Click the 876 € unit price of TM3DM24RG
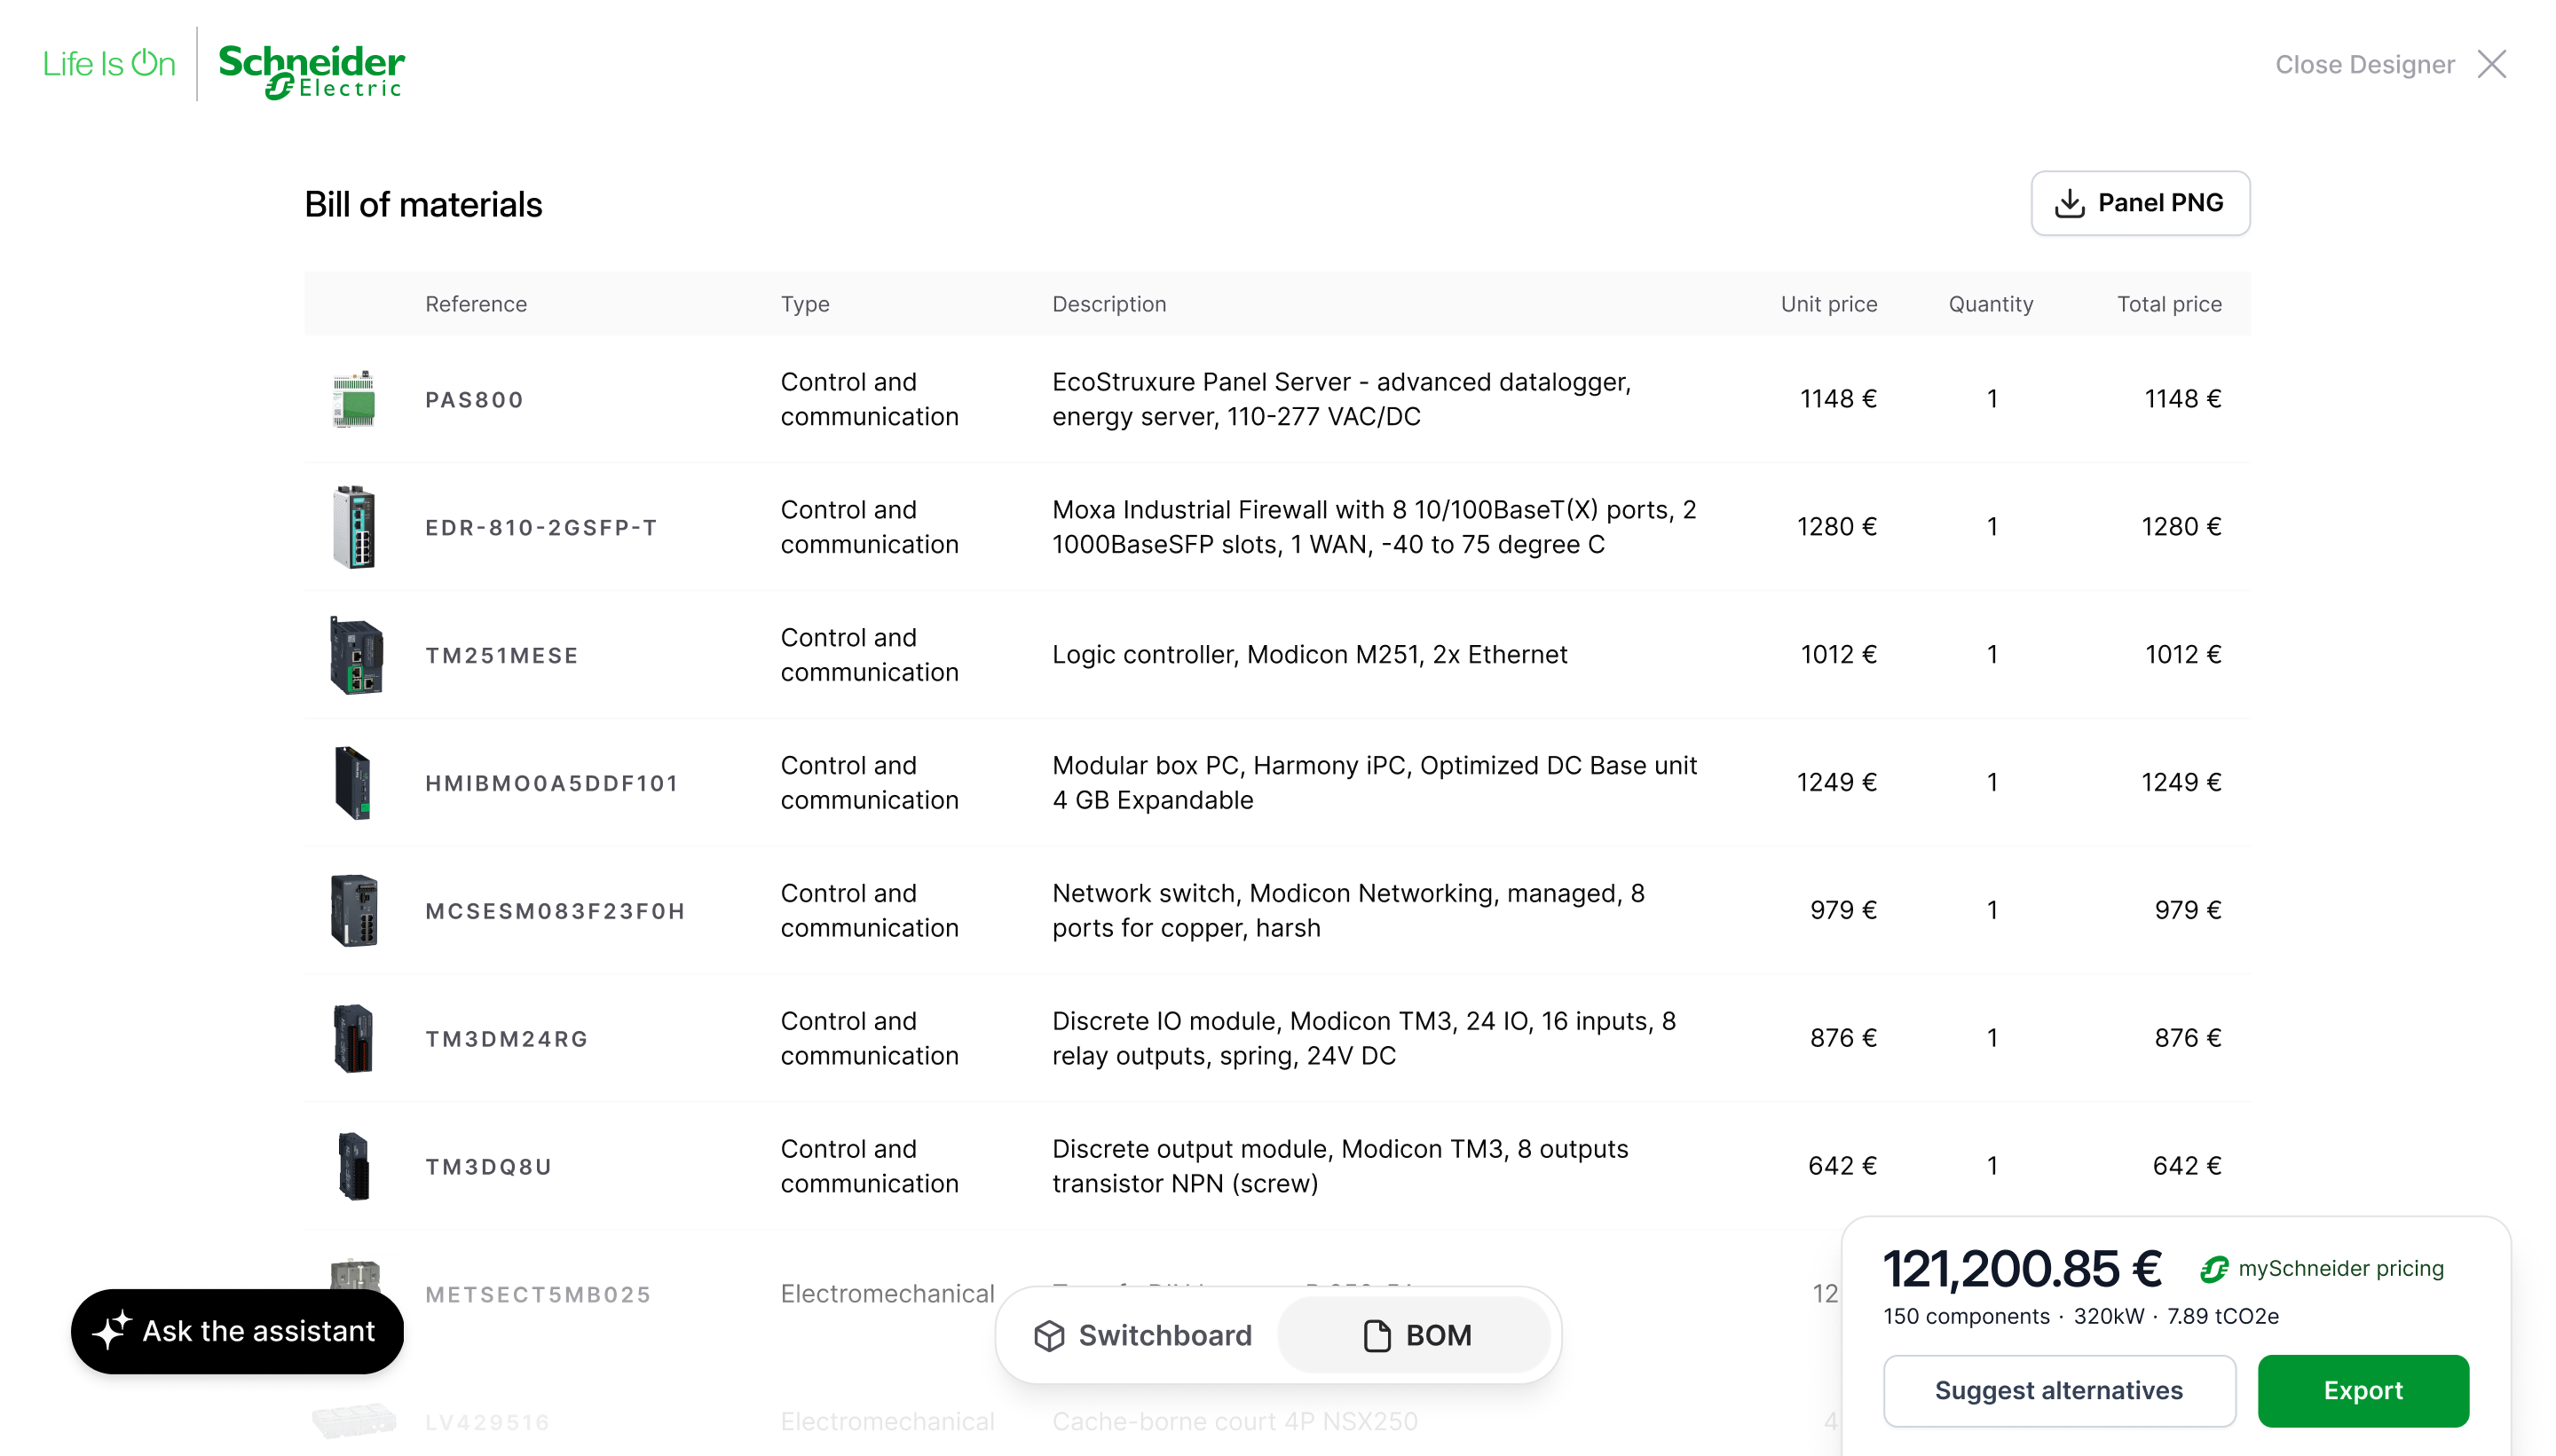 point(1843,1039)
